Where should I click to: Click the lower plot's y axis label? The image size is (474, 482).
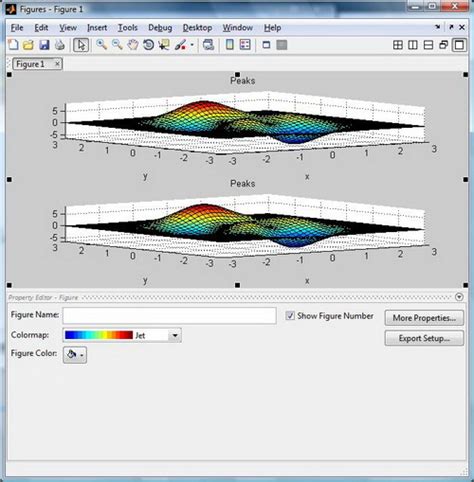point(145,280)
